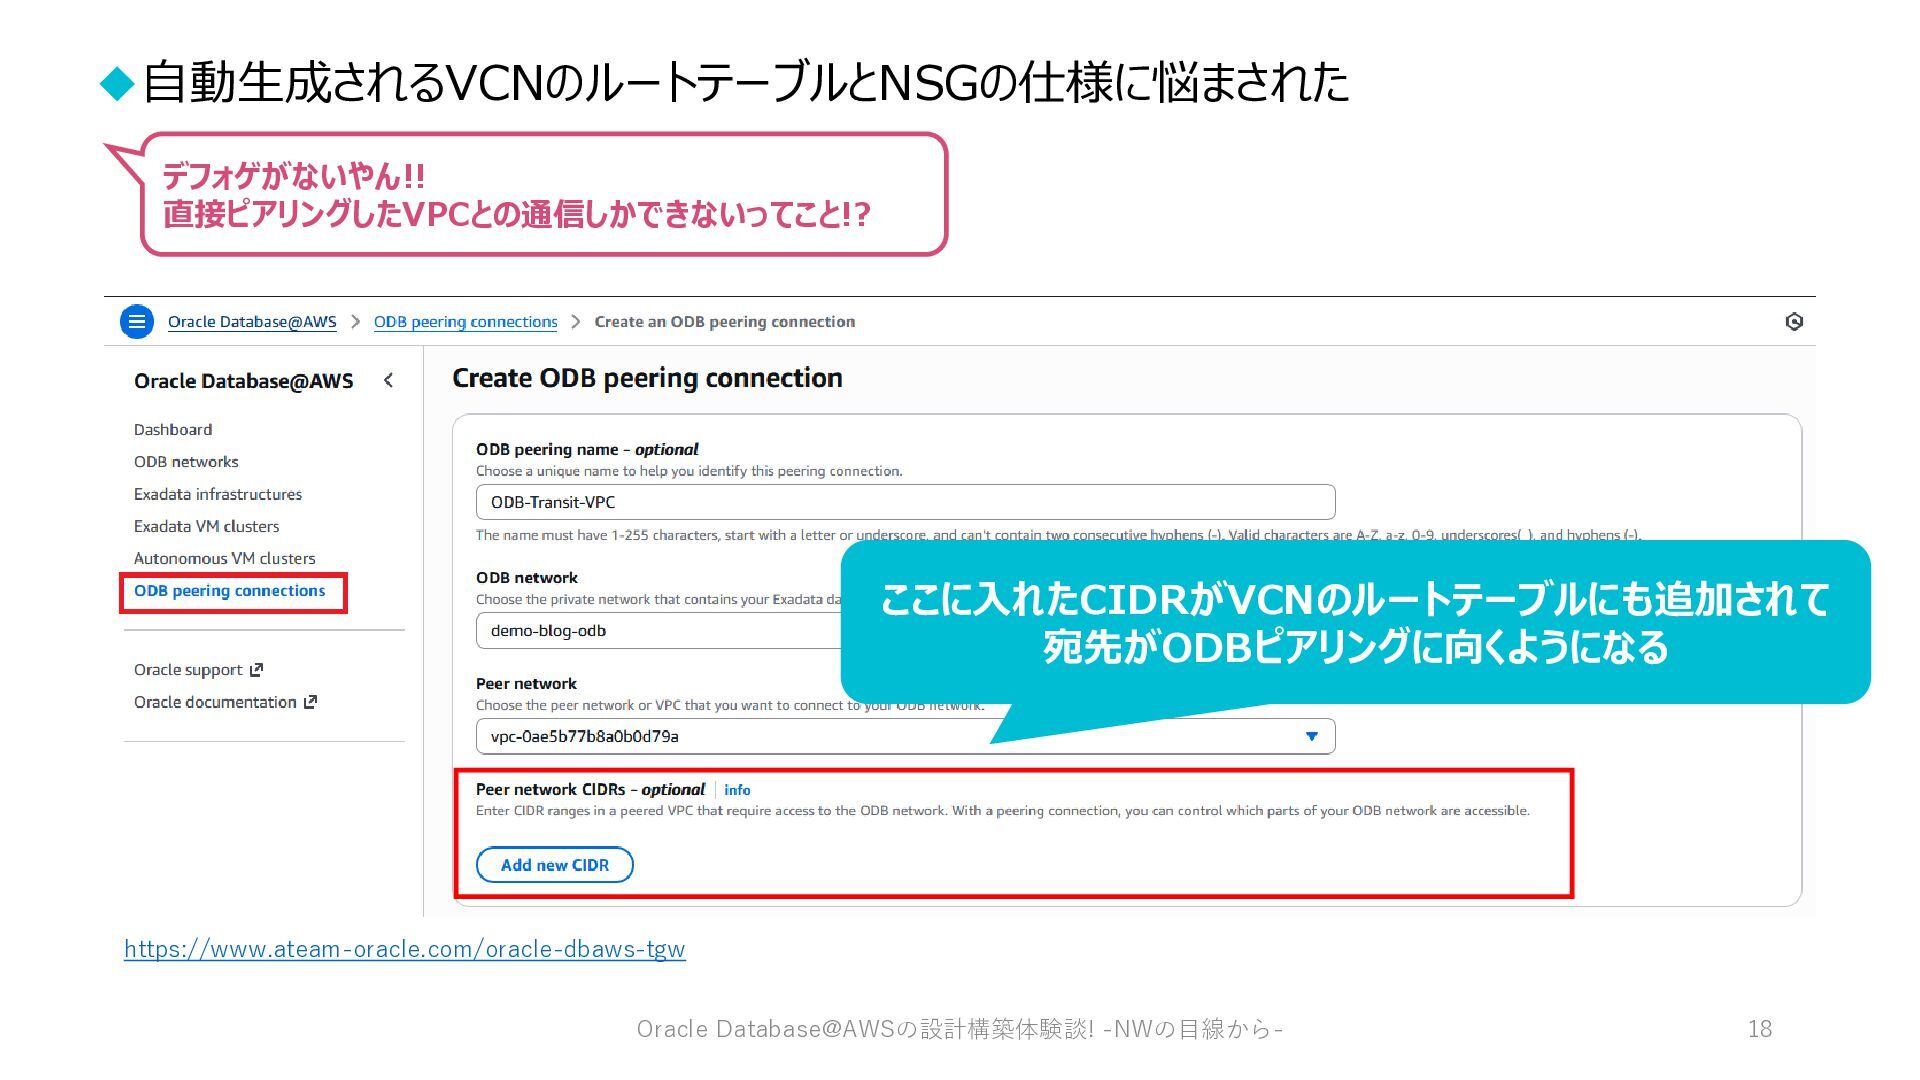
Task: Open the Oracle documentation external link icon
Action: point(310,702)
